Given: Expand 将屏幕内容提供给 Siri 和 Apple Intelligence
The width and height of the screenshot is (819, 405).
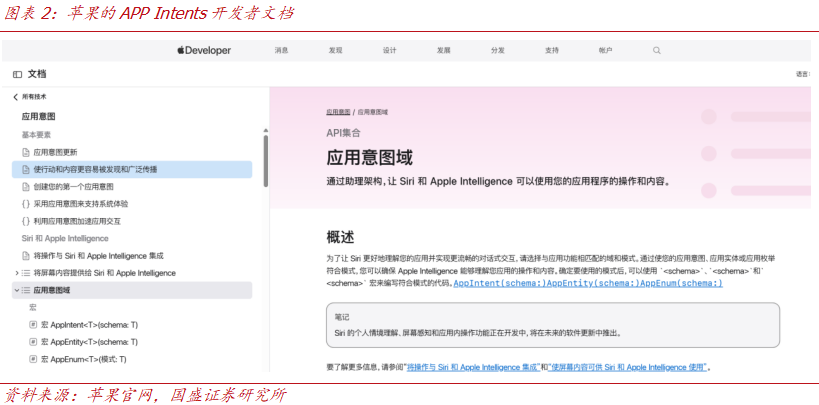Looking at the screenshot, I should [17, 273].
